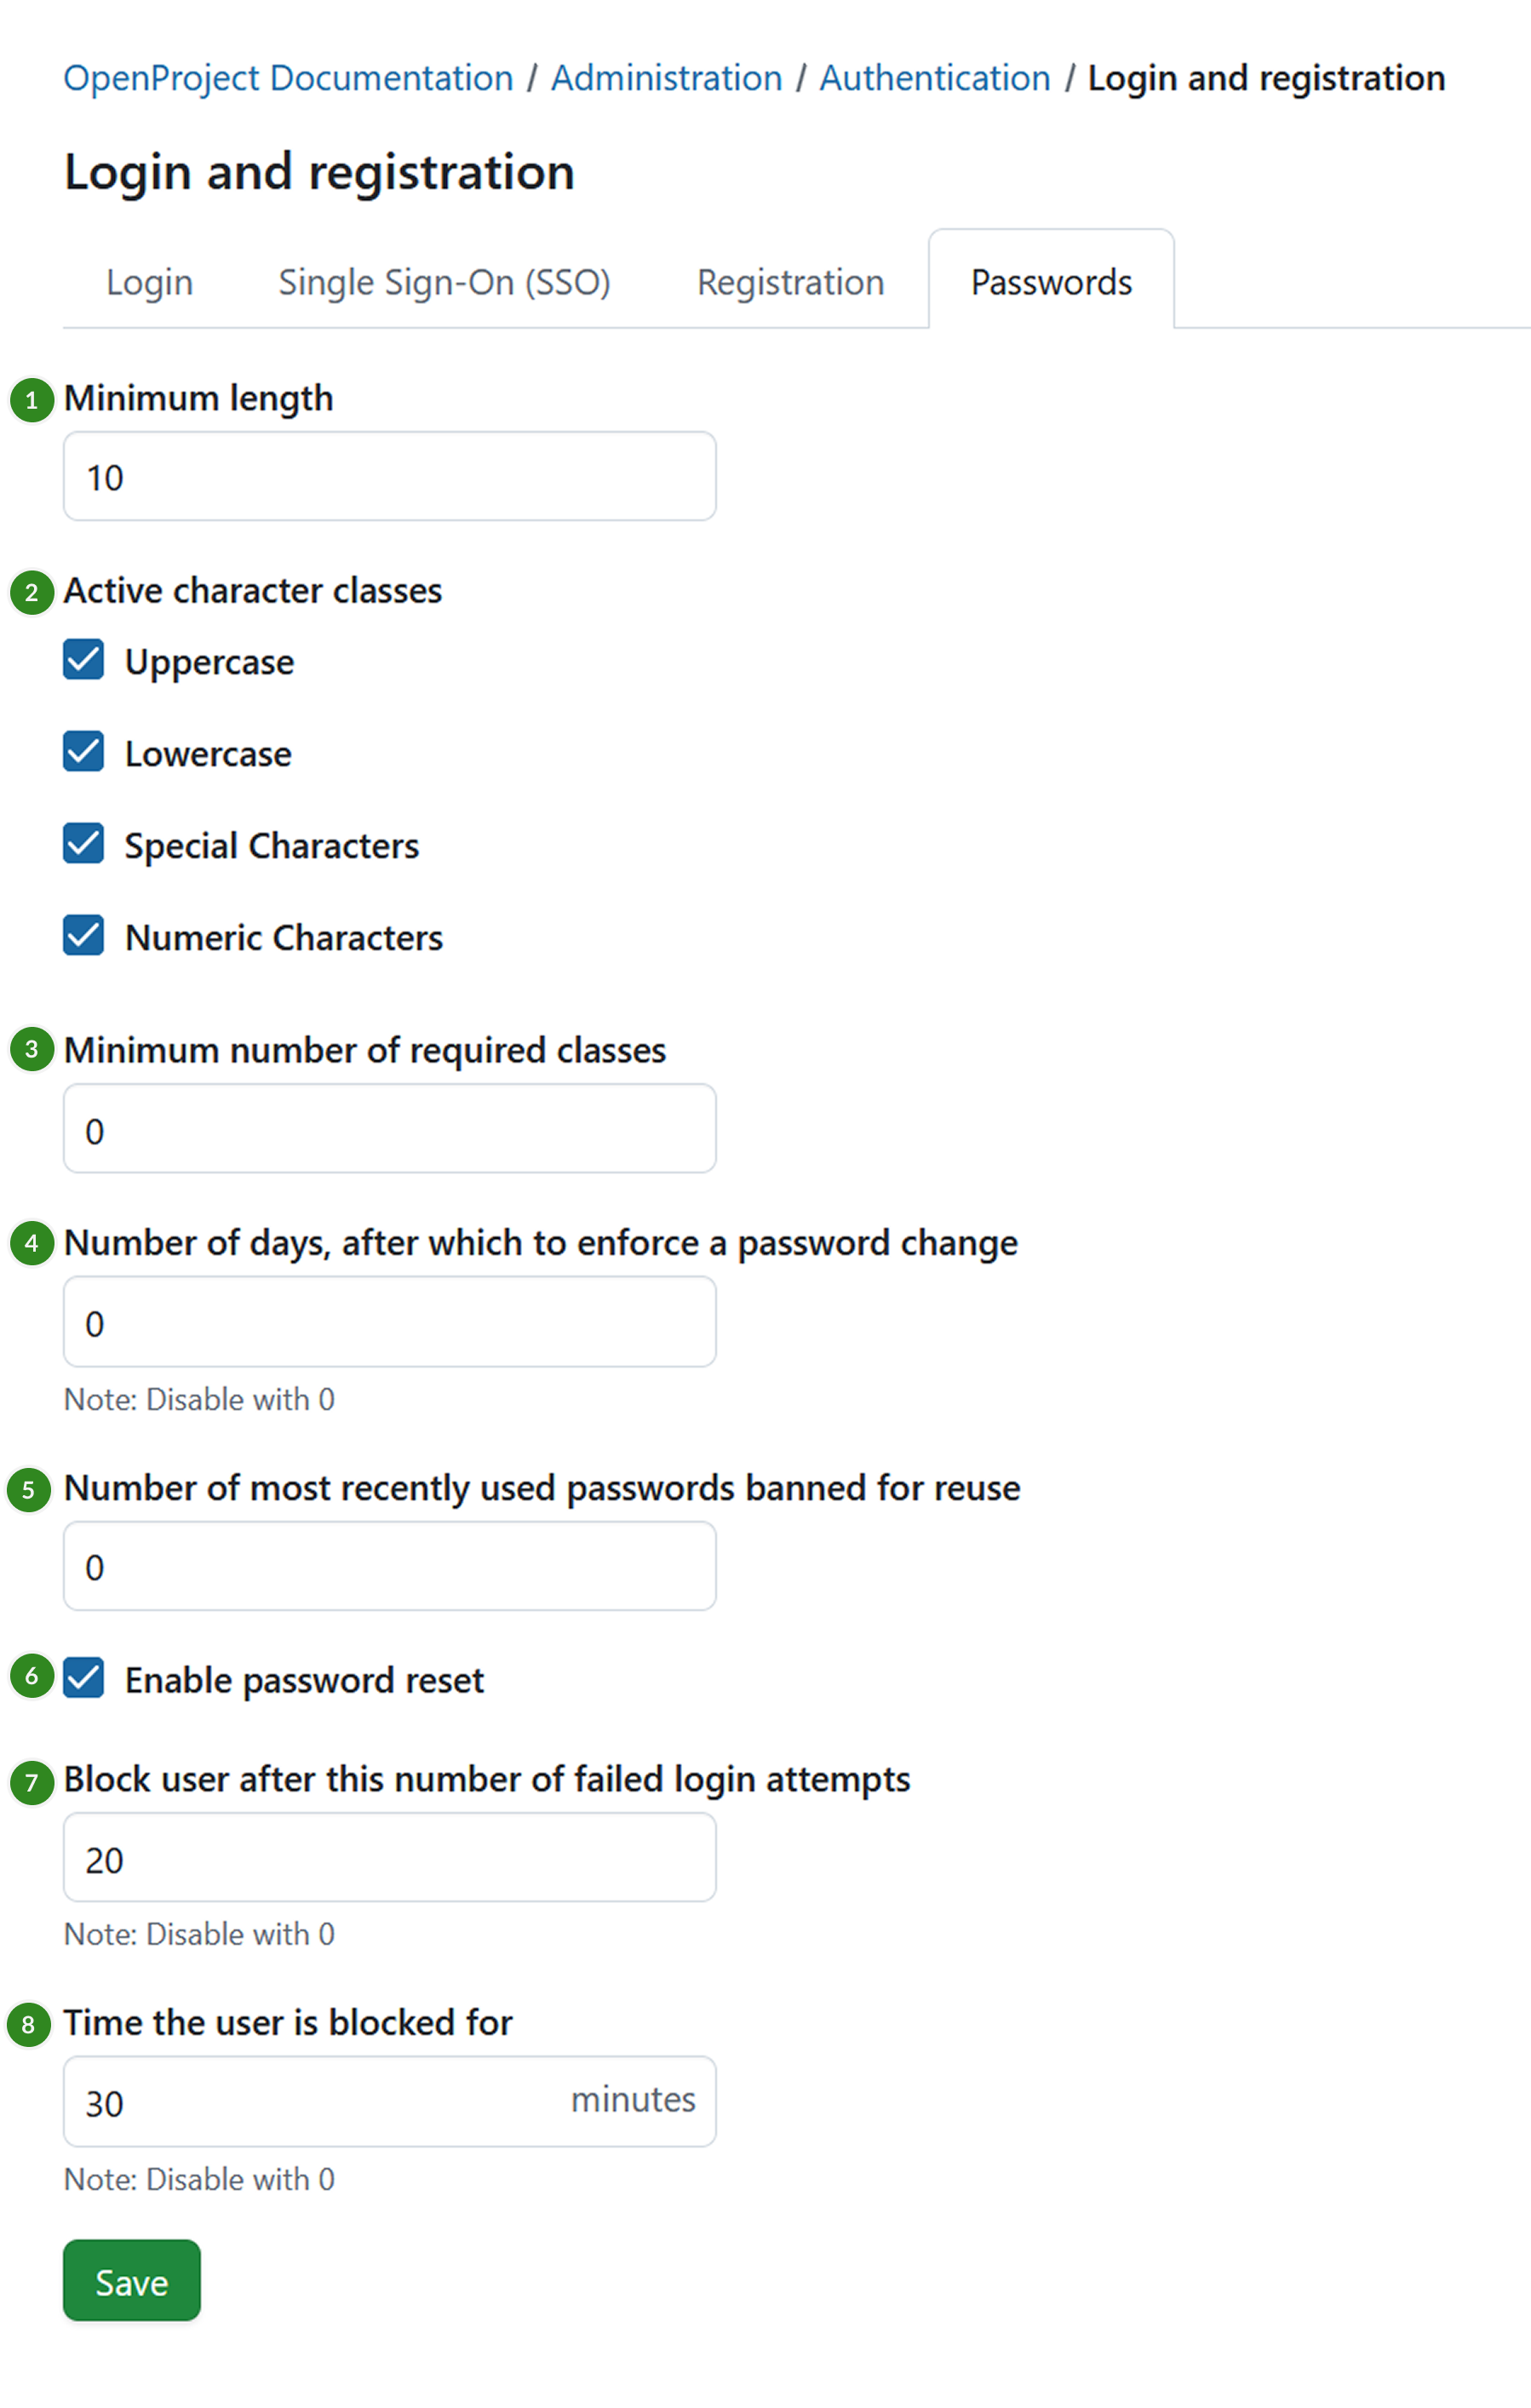Viewport: 1531px width, 2408px height.
Task: Select the failed login attempts field
Action: point(389,1857)
